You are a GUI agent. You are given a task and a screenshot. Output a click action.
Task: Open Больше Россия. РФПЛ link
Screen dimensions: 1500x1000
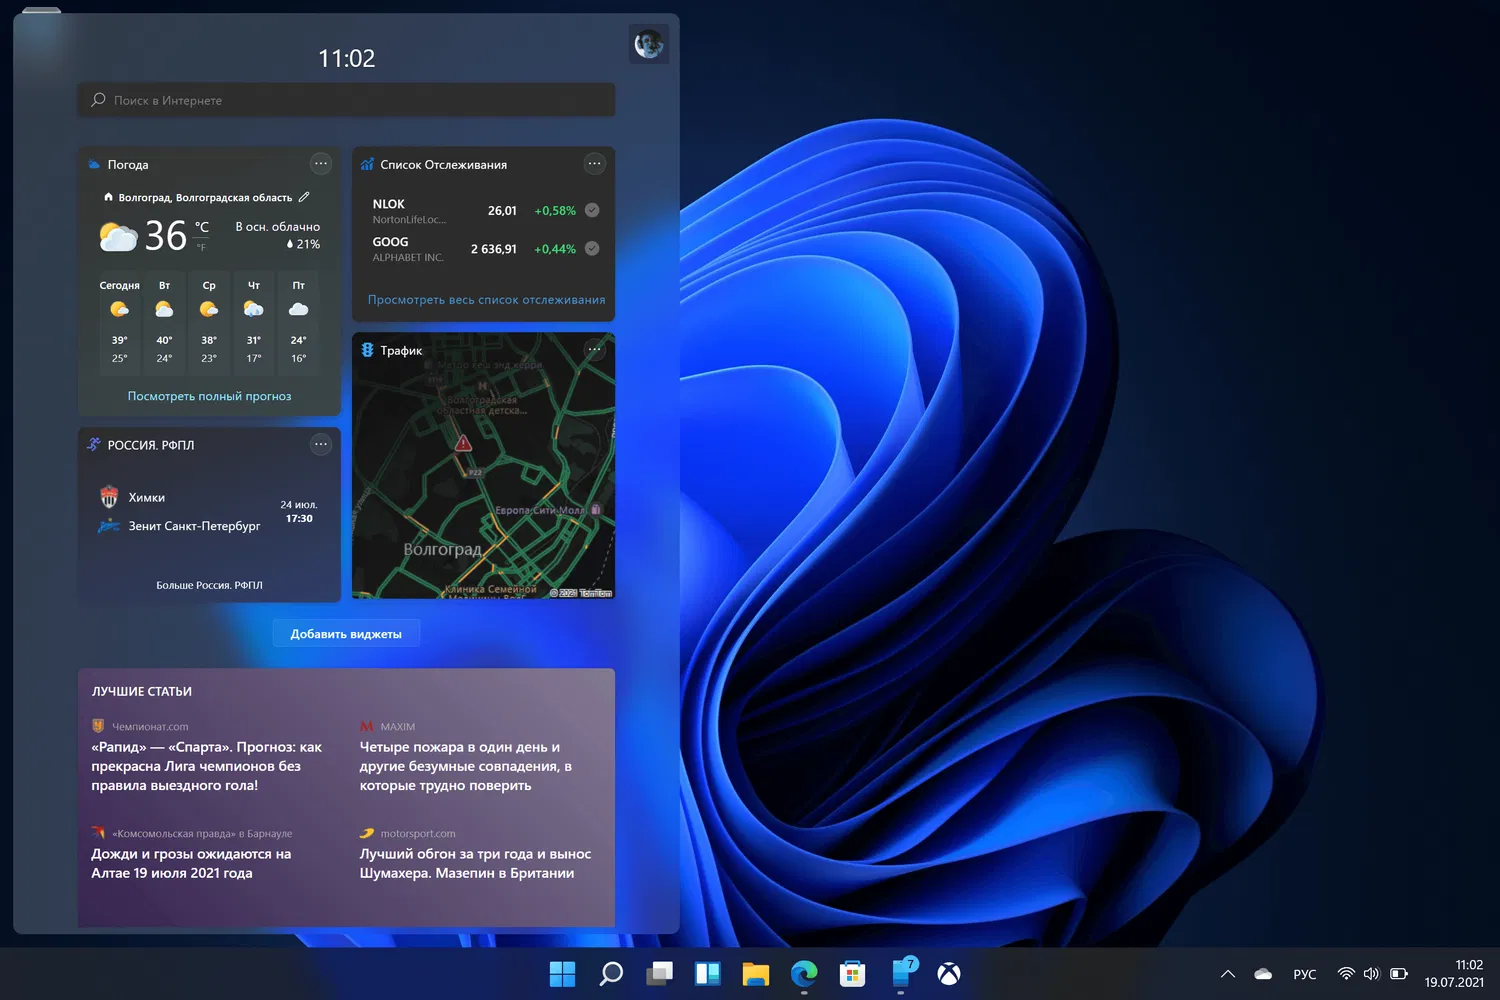(x=209, y=585)
